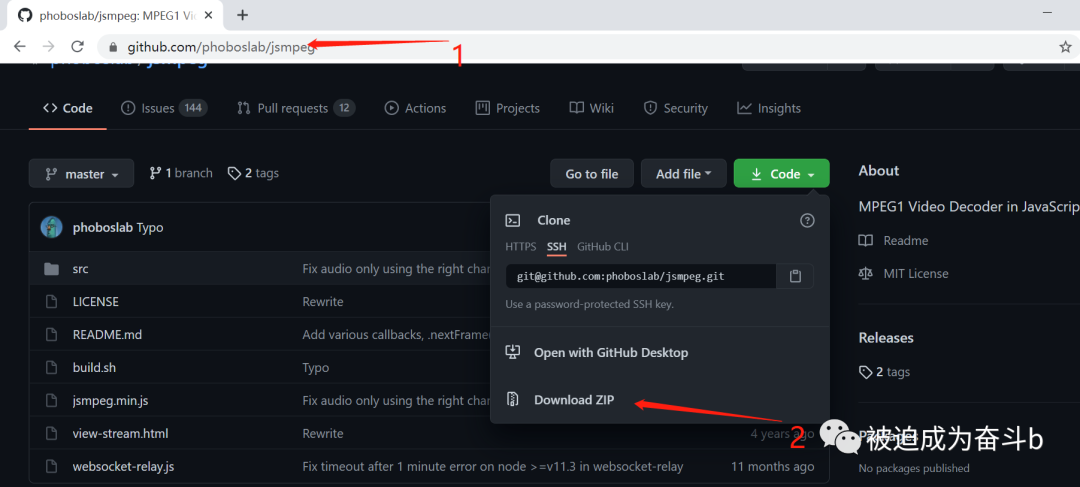
Task: Click the view-stream.html file icon
Action: click(51, 433)
